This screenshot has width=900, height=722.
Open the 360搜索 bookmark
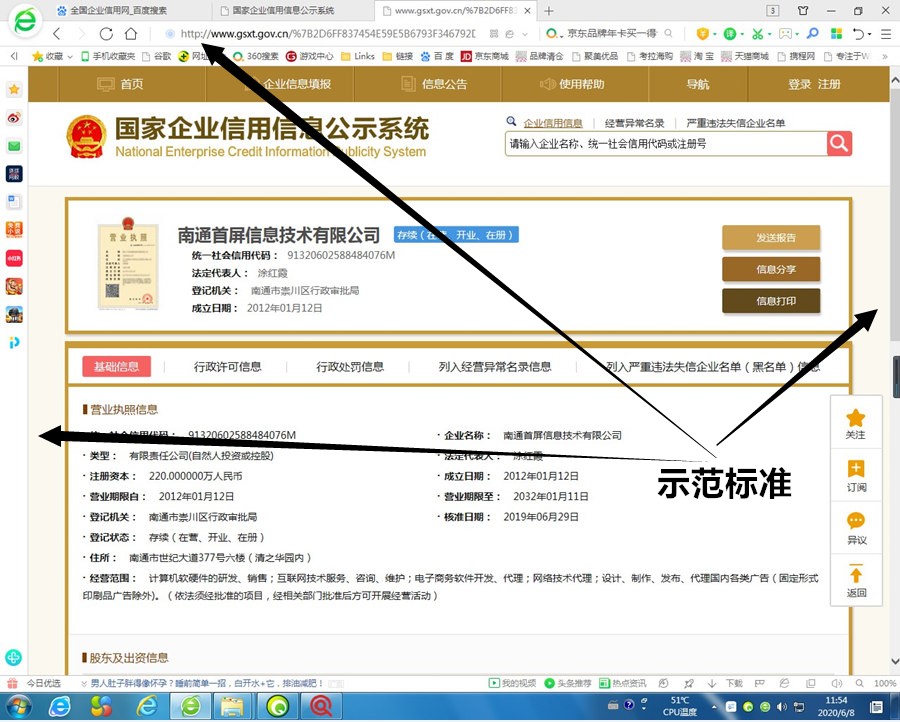pyautogui.click(x=256, y=56)
